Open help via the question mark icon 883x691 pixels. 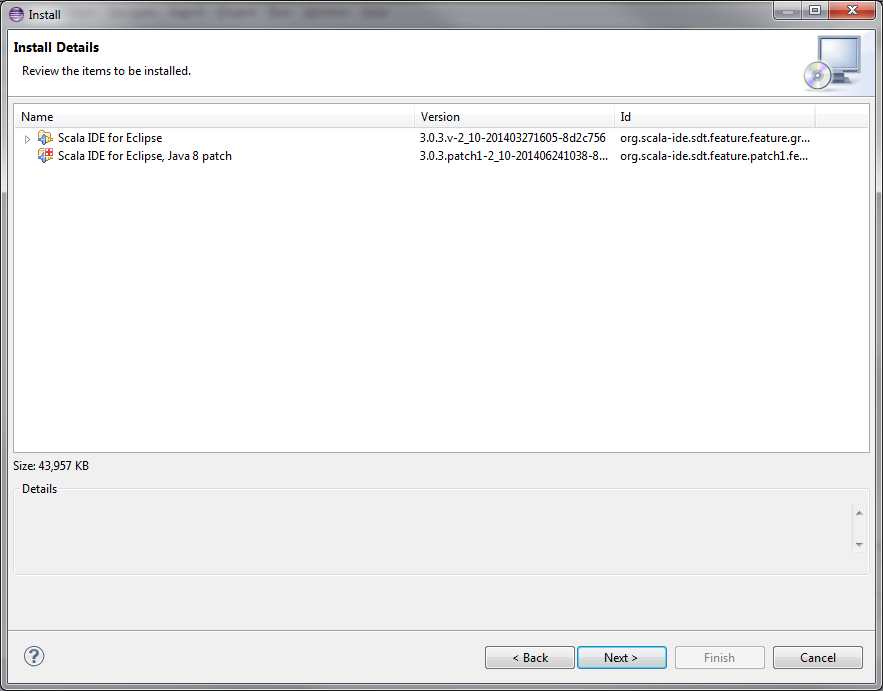[34, 656]
